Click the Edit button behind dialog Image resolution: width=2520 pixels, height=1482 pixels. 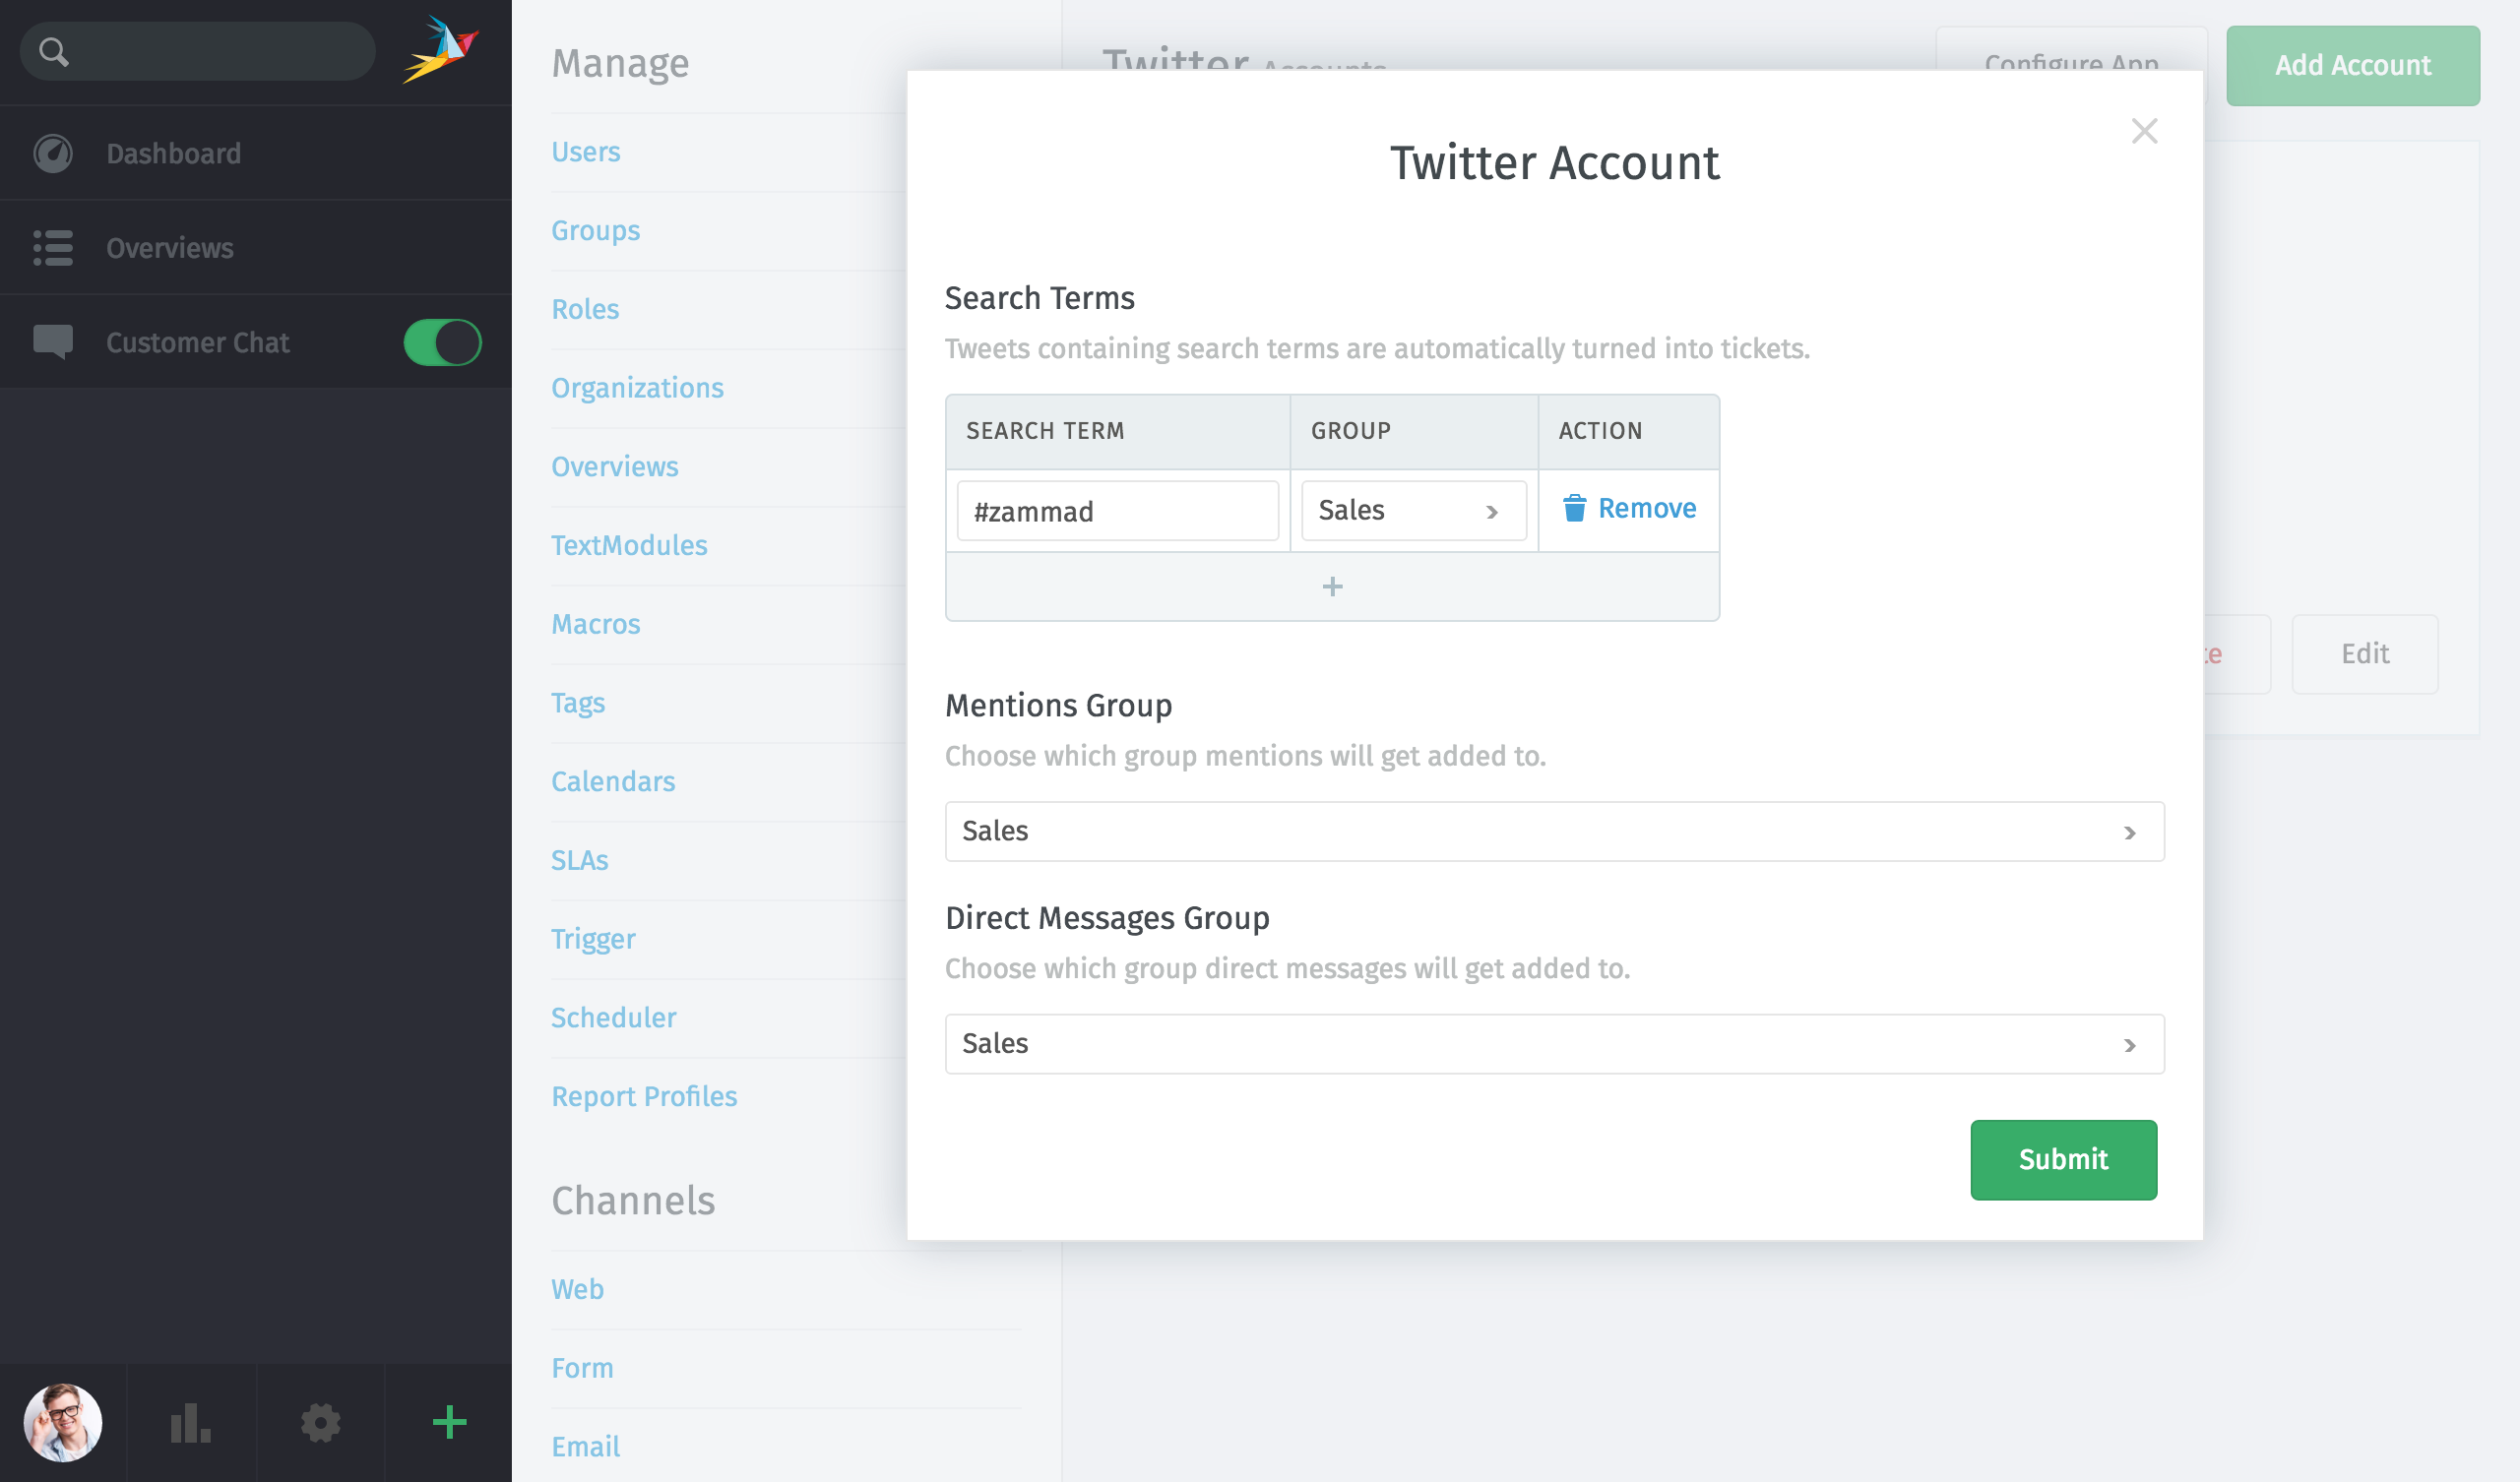pyautogui.click(x=2365, y=654)
